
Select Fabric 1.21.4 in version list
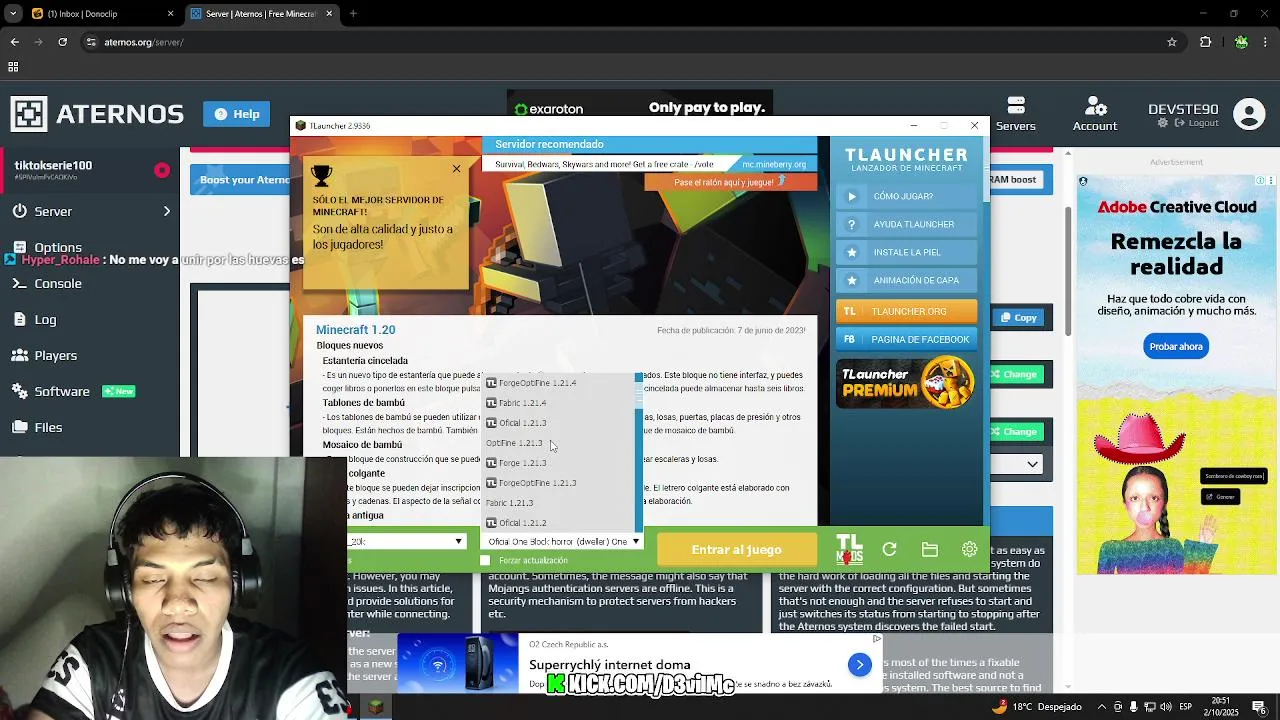[x=557, y=403]
